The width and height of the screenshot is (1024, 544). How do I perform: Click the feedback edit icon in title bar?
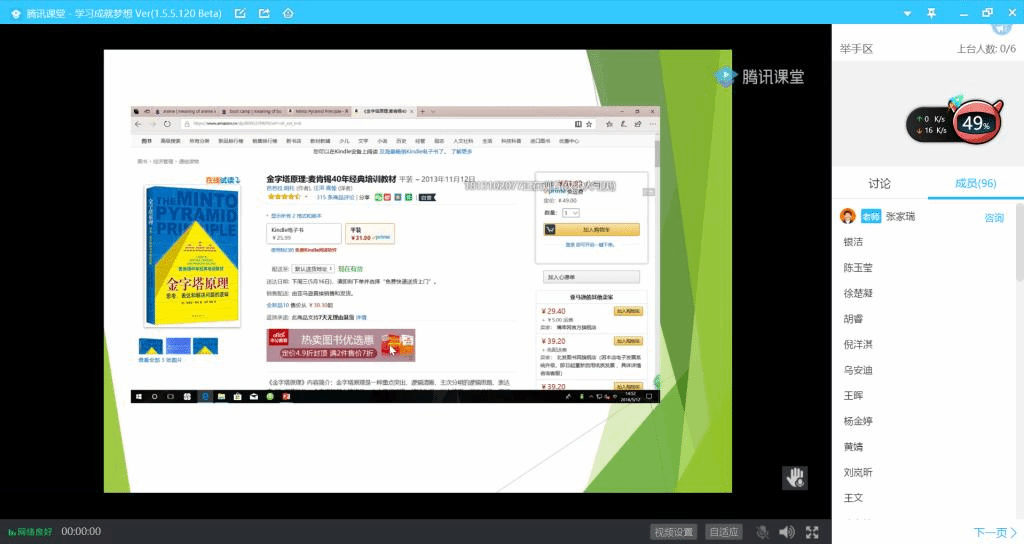pyautogui.click(x=240, y=13)
